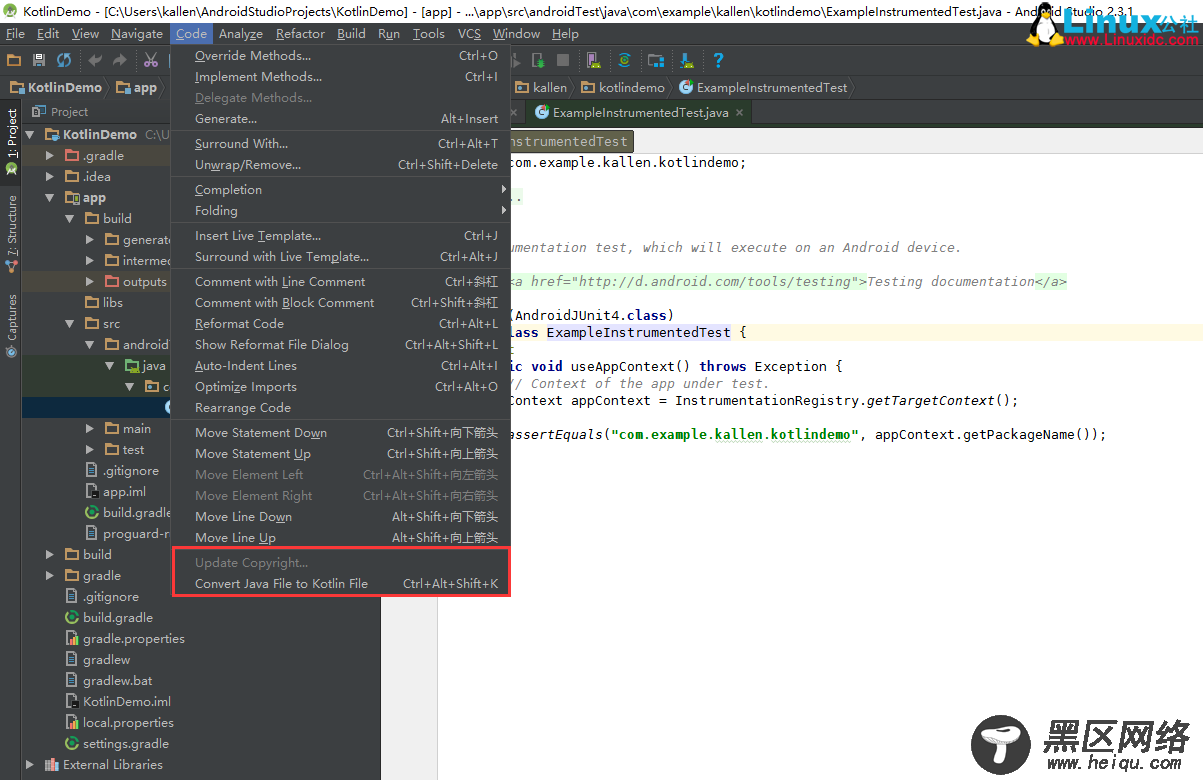Screen dimensions: 1203x780
Task: Expand the Completion submenu
Action: pyautogui.click(x=340, y=190)
